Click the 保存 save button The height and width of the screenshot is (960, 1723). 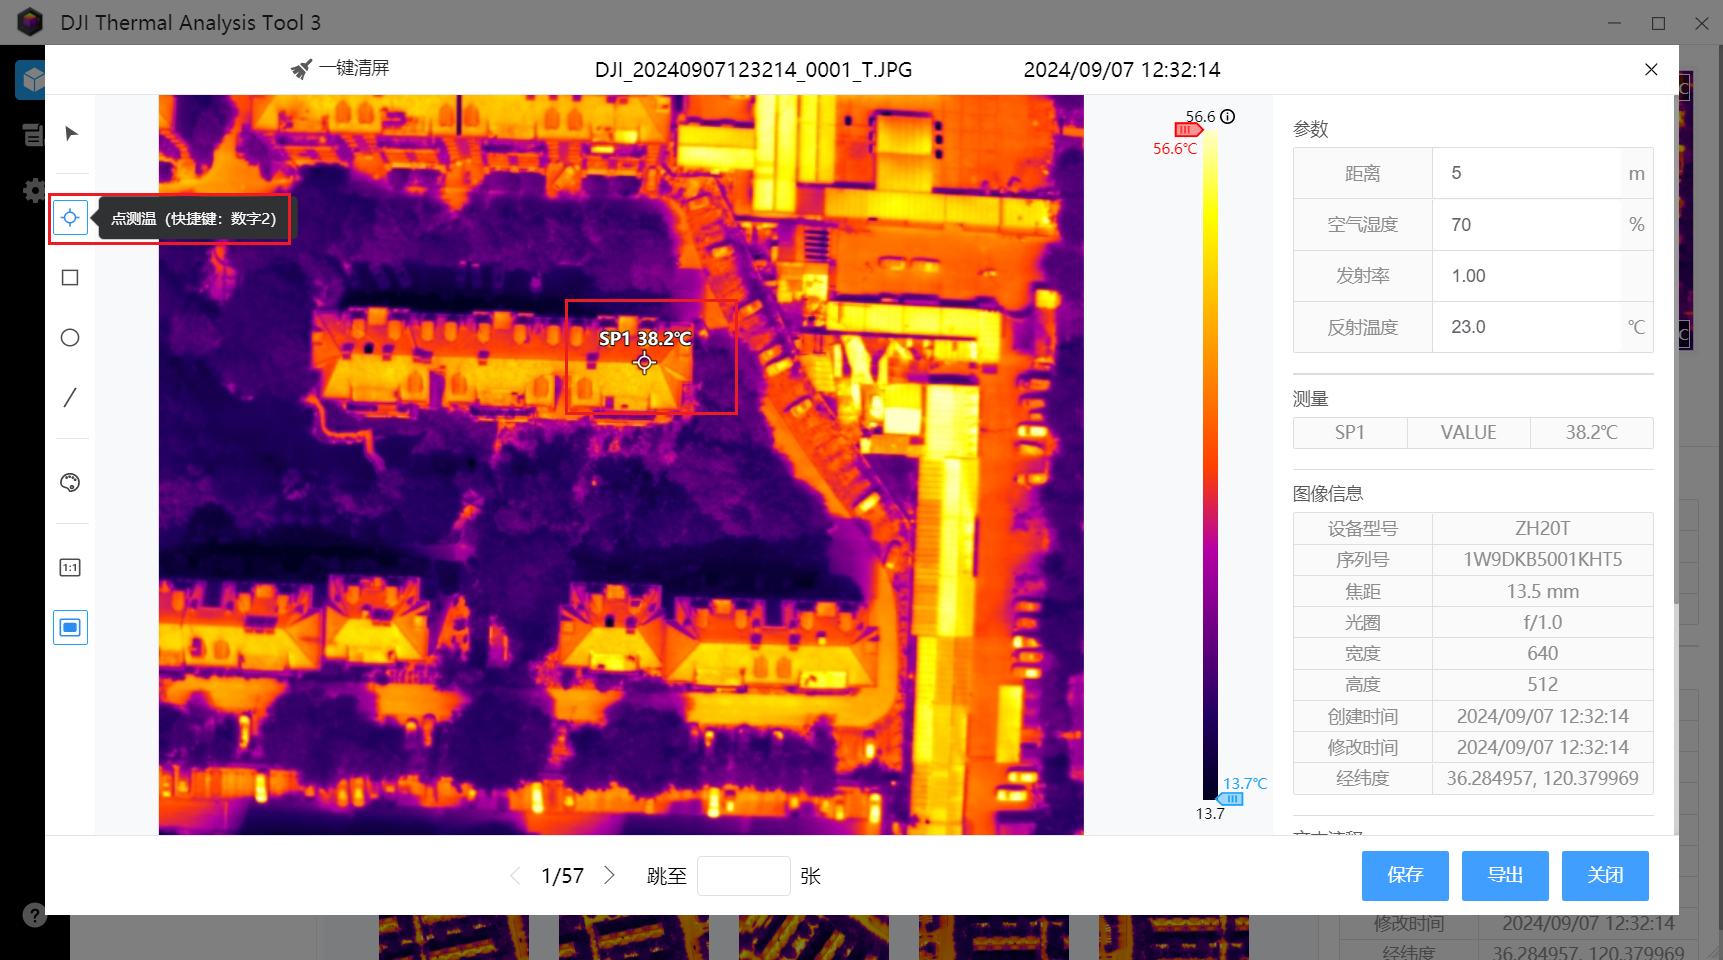point(1405,876)
